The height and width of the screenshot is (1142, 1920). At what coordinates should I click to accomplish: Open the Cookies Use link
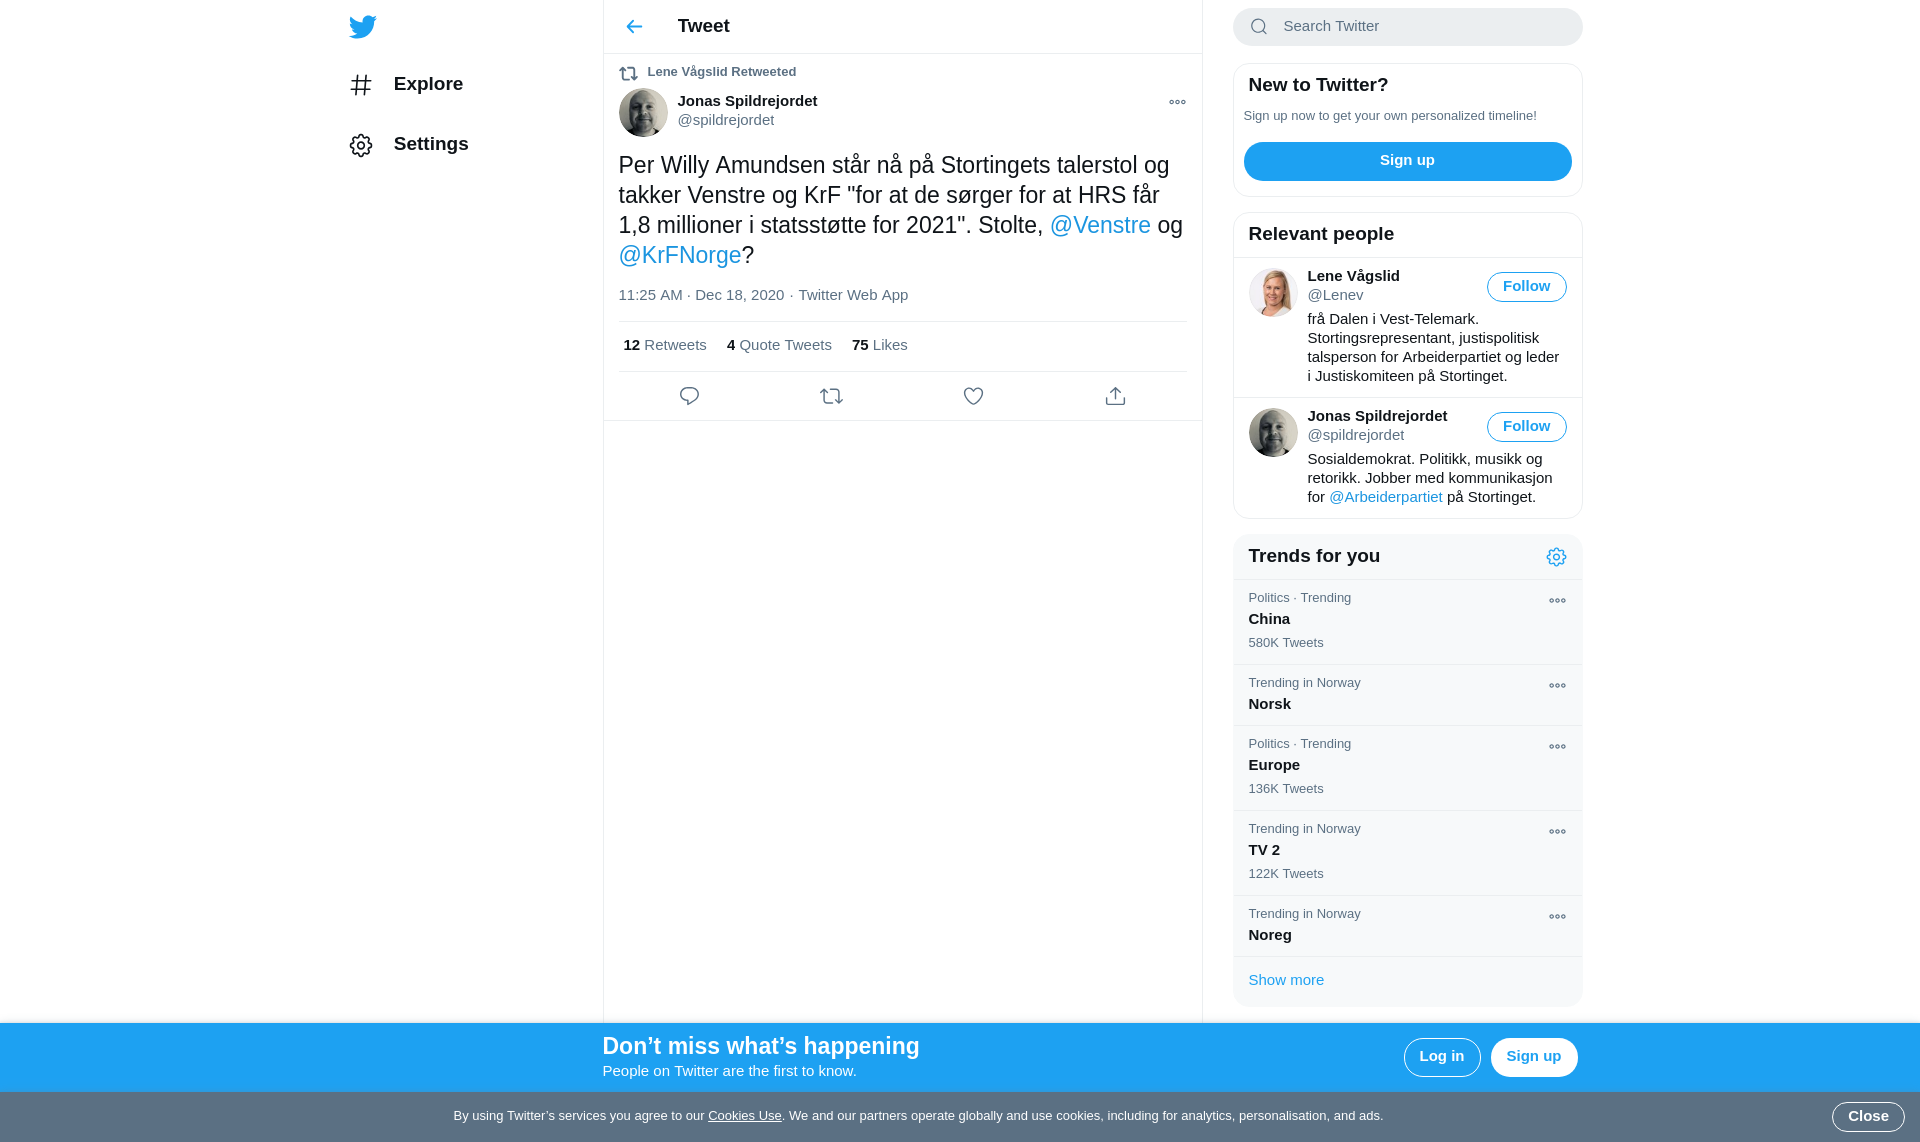(x=744, y=1116)
